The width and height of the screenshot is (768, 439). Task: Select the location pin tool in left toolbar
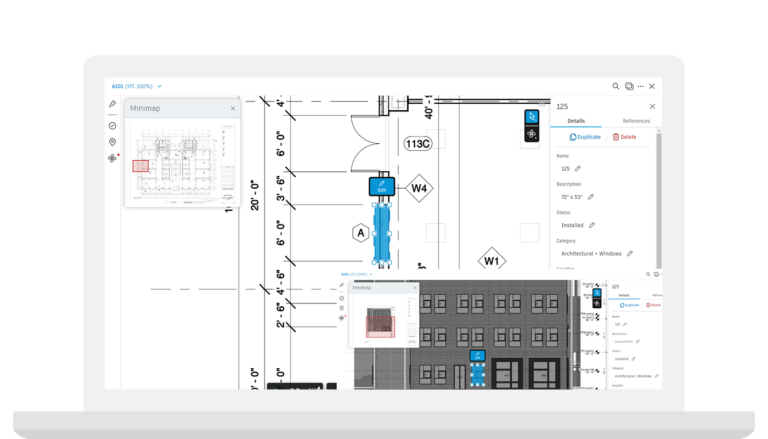[x=112, y=142]
